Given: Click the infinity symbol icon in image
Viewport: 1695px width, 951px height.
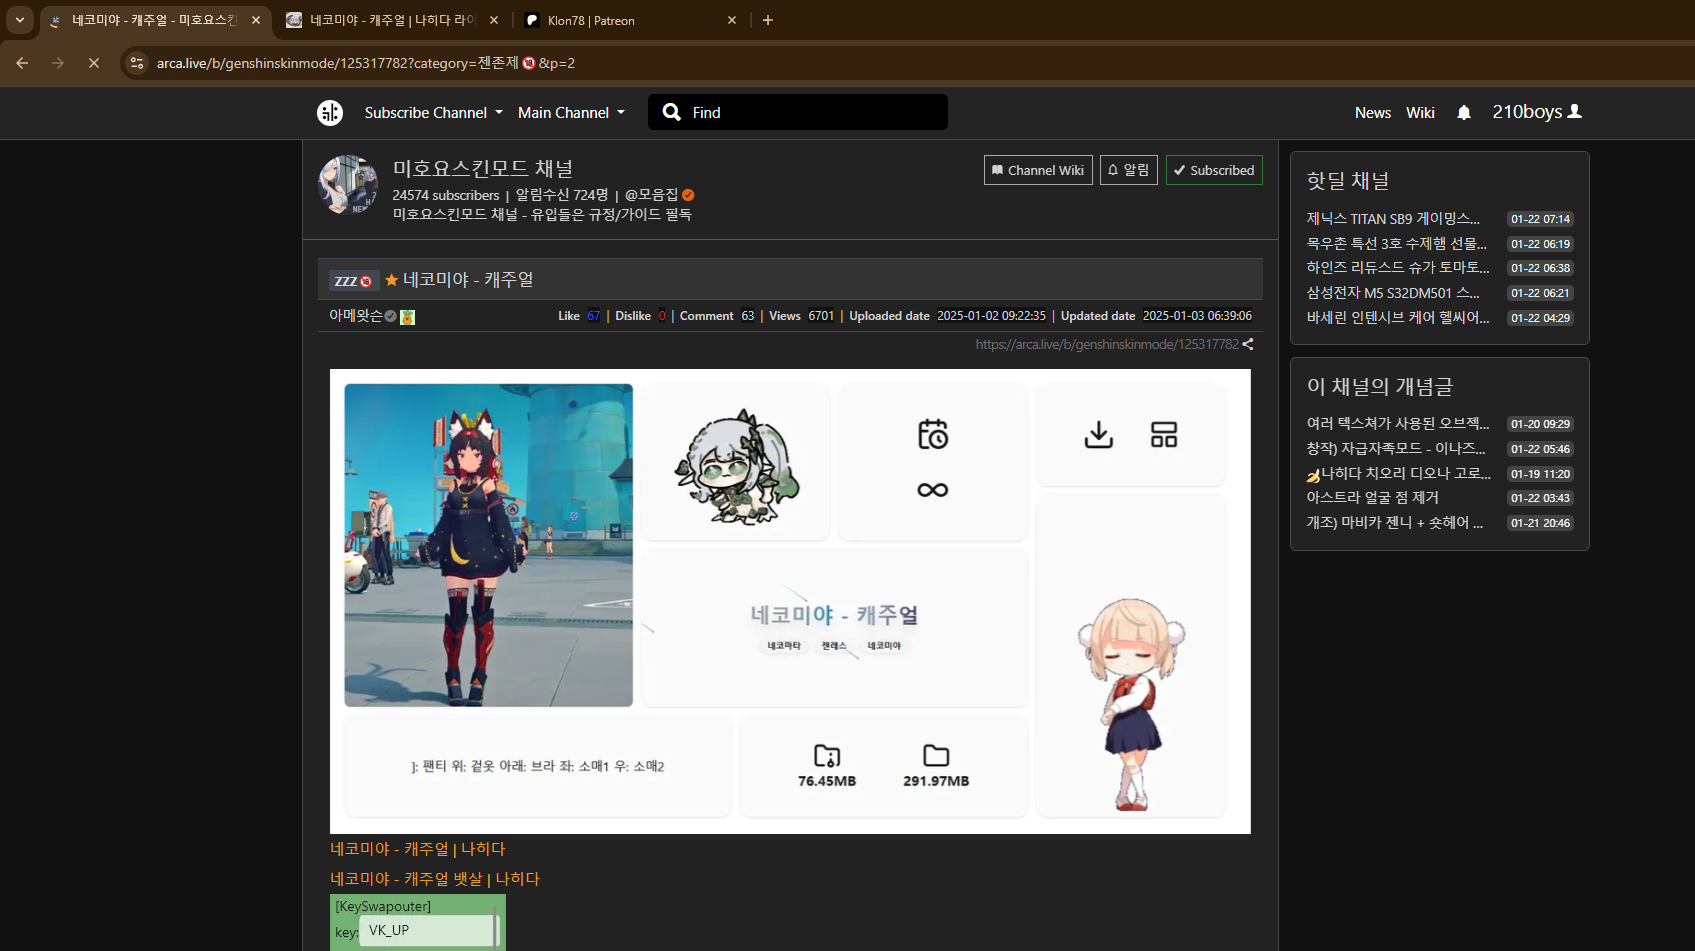Looking at the screenshot, I should (933, 490).
